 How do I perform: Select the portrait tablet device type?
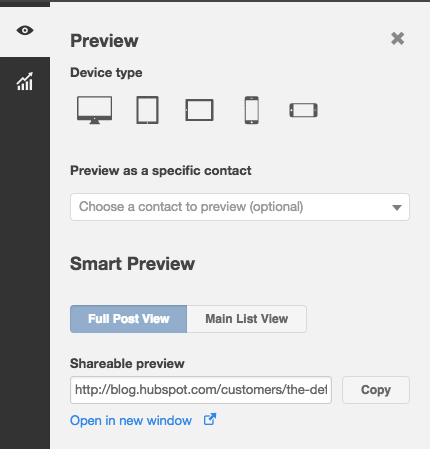coord(147,110)
